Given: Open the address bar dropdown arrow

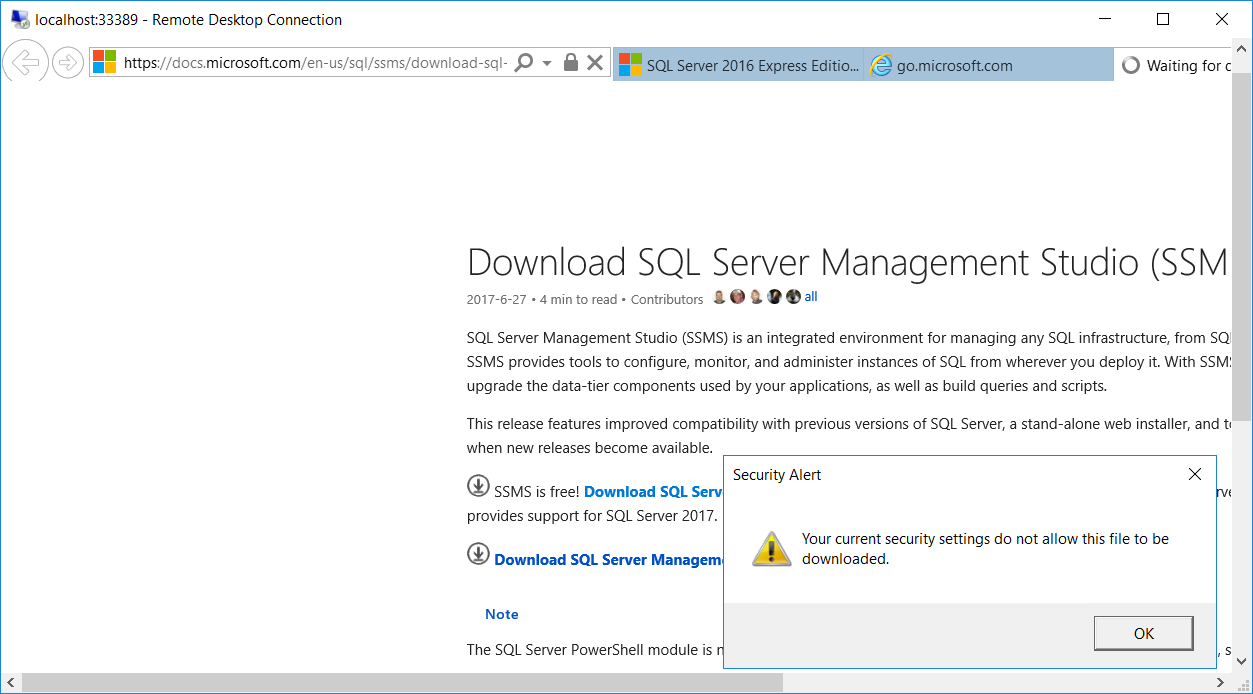Looking at the screenshot, I should coord(547,63).
